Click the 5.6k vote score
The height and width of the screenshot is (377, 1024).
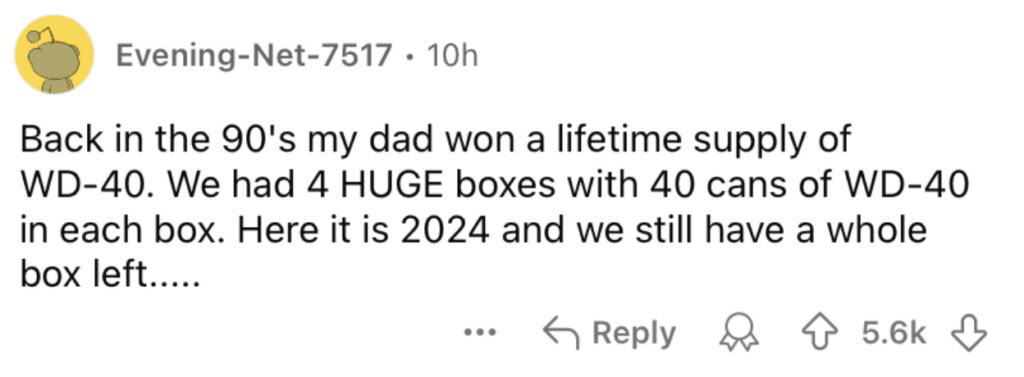point(894,334)
